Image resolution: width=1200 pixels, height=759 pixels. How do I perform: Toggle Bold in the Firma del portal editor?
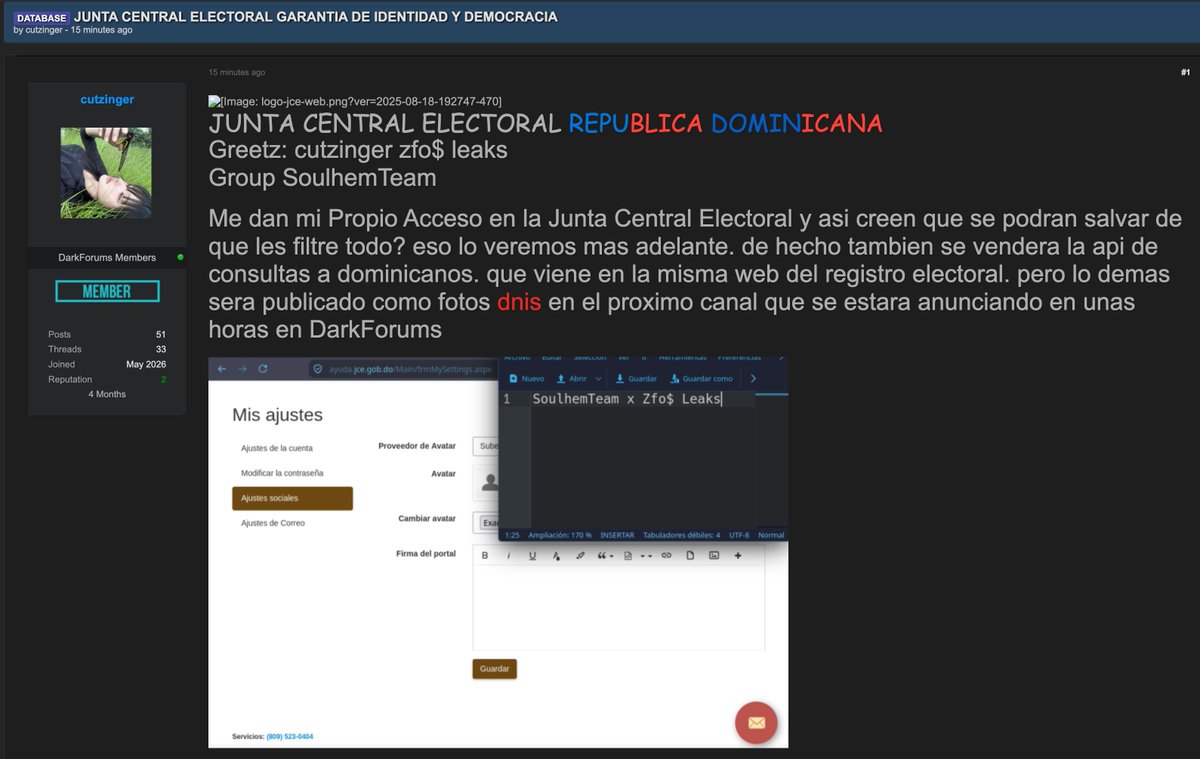point(485,556)
